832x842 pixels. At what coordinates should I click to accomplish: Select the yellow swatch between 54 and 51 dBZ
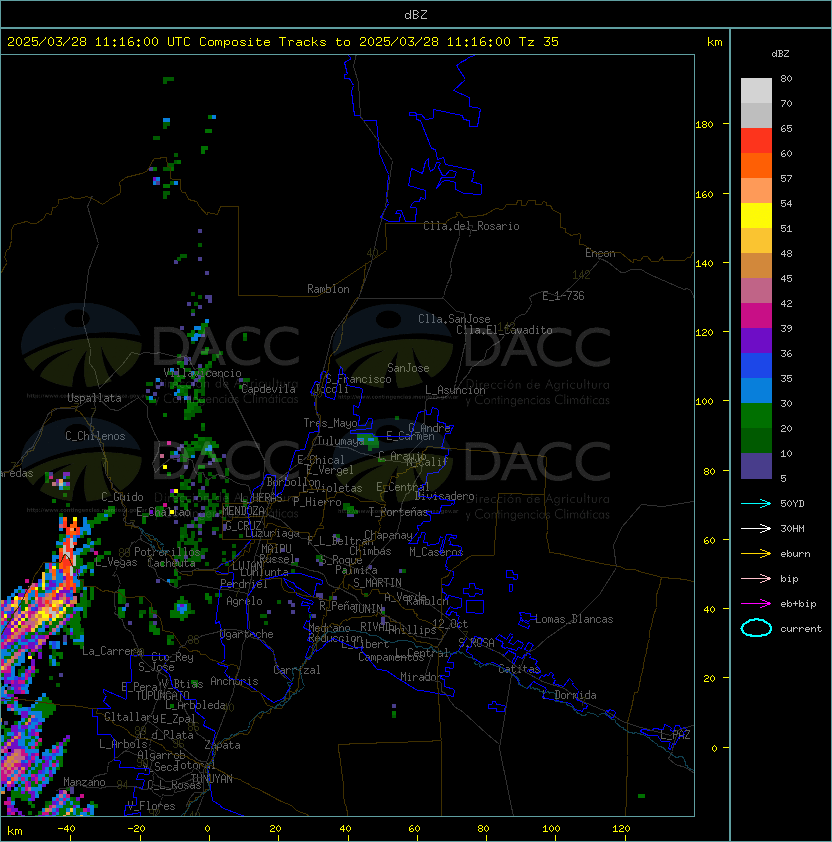[x=756, y=216]
